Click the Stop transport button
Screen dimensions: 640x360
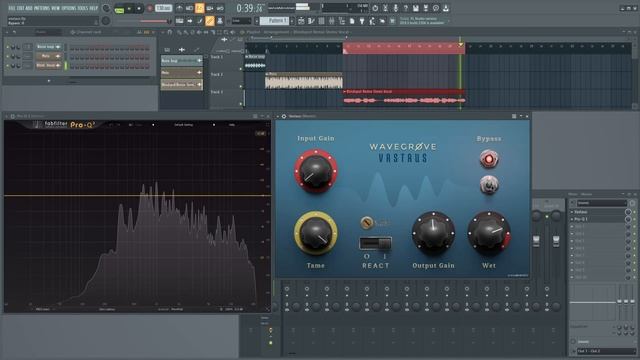tap(139, 9)
